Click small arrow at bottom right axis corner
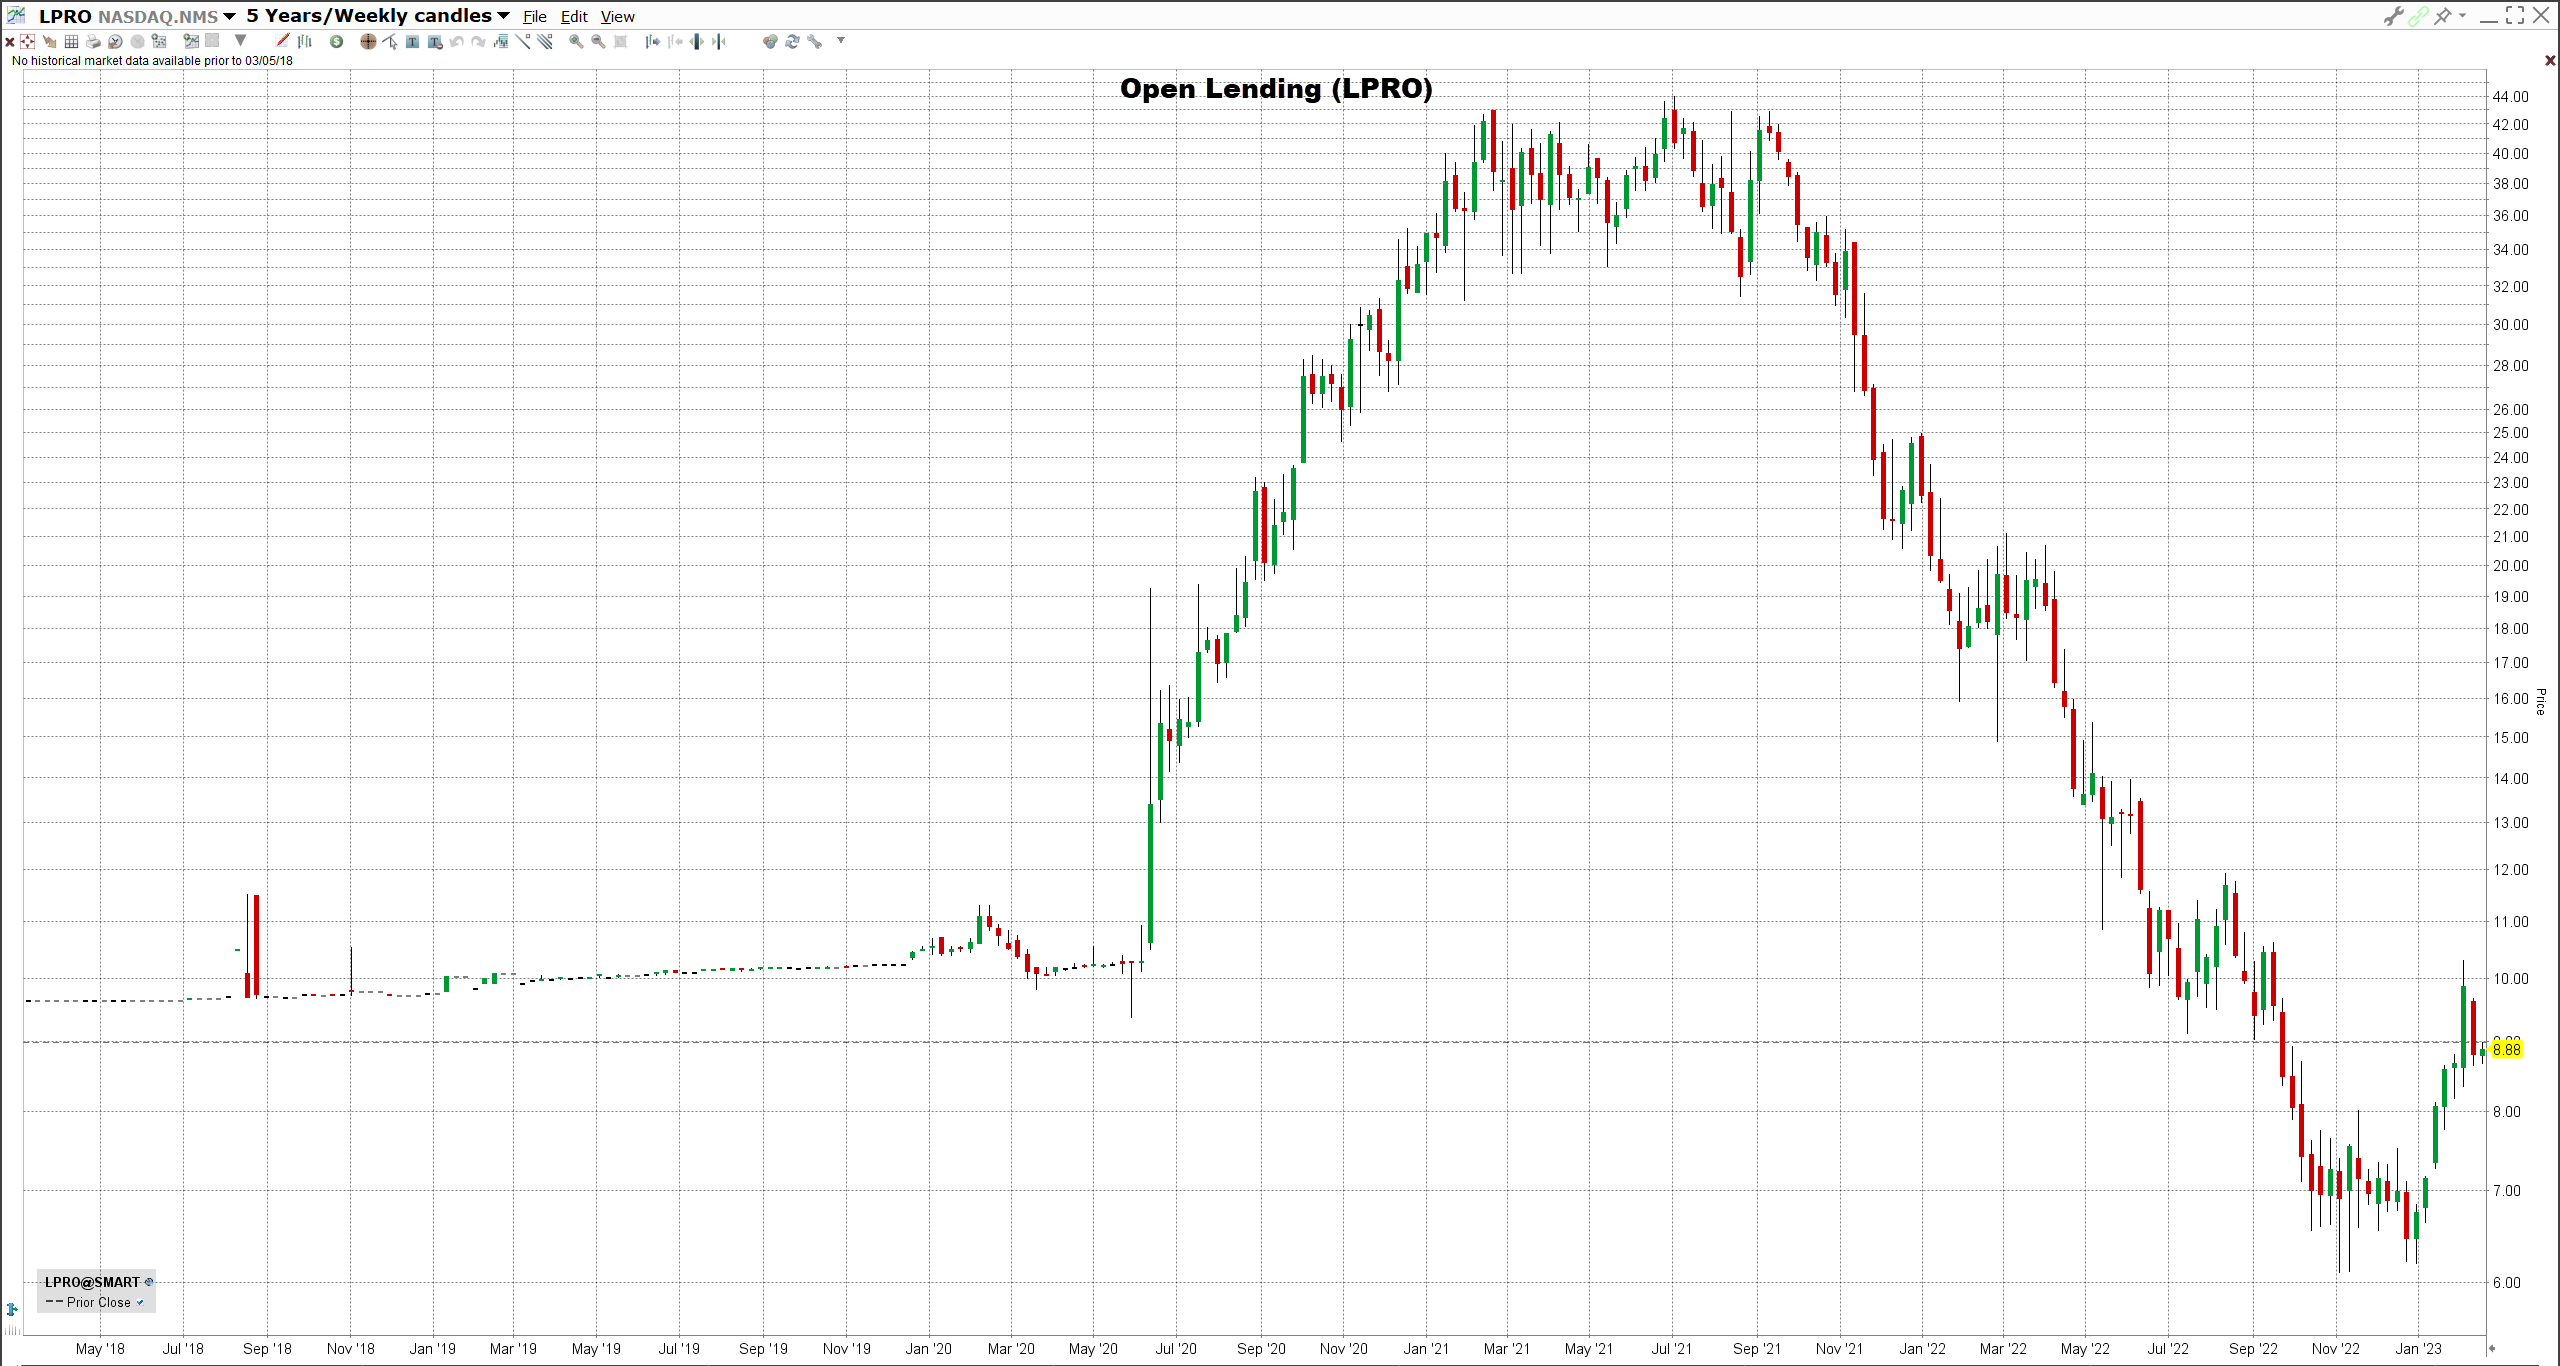2560x1366 pixels. click(2492, 1349)
